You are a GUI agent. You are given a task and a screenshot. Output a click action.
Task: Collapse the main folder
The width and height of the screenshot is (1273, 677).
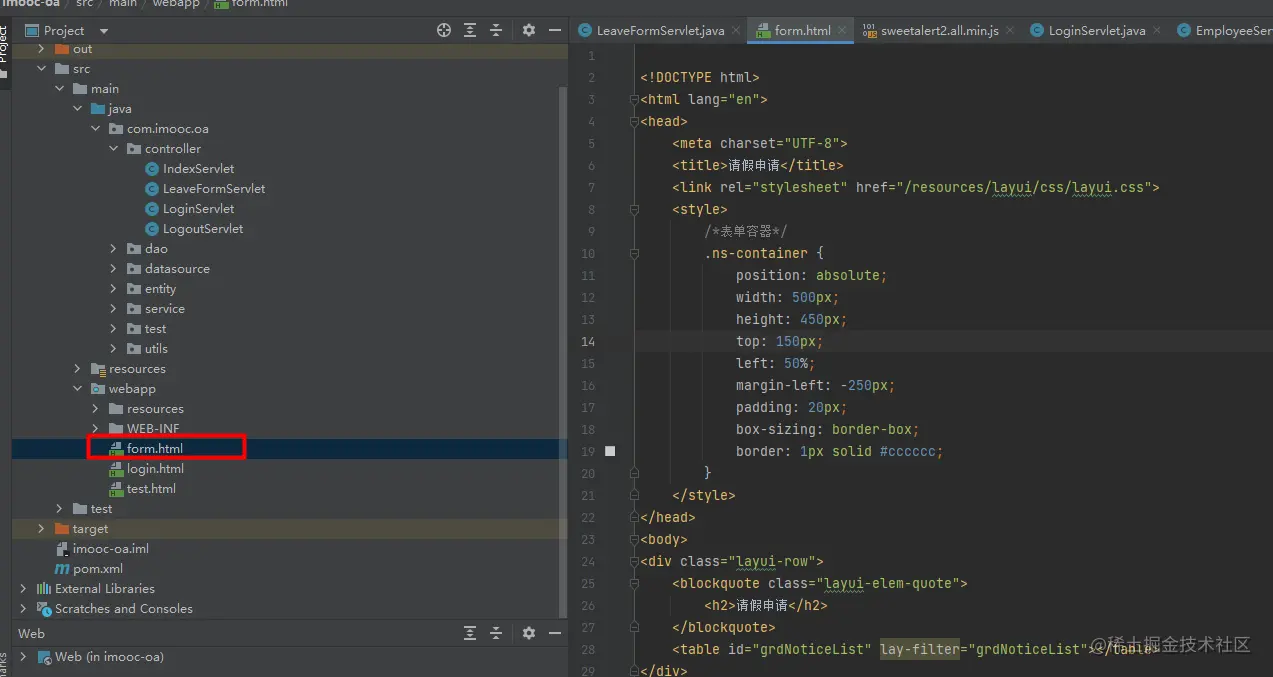[59, 89]
